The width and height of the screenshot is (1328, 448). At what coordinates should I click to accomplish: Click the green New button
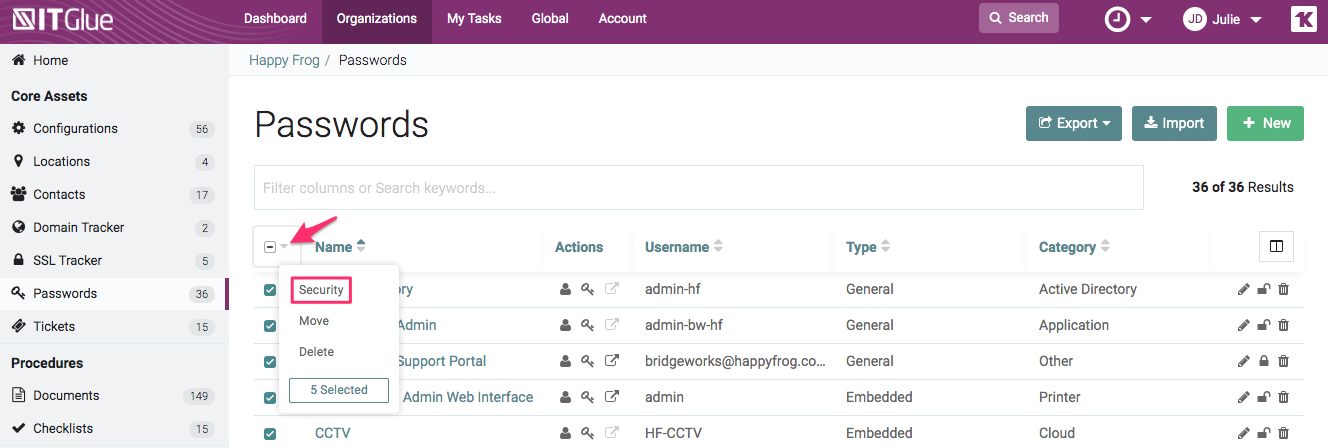(1265, 123)
